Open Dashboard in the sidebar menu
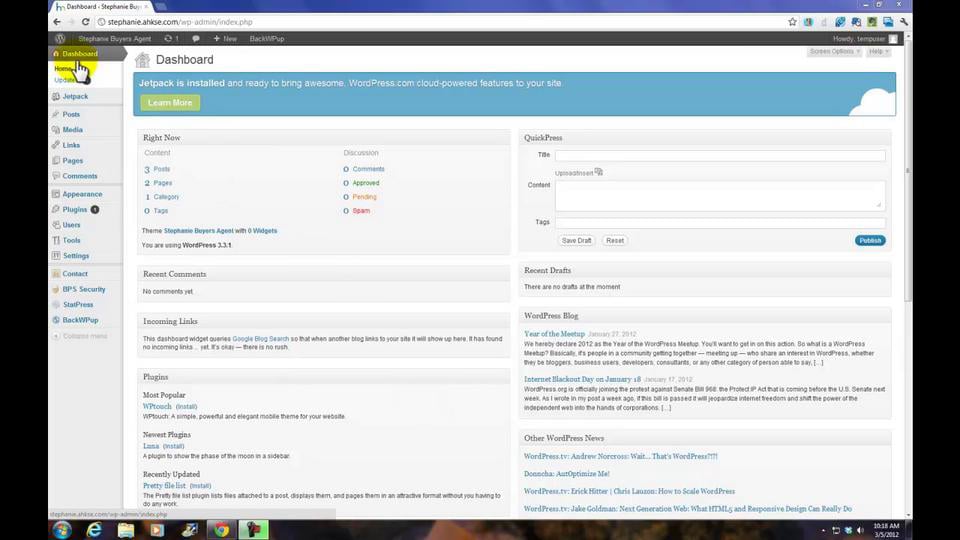 pyautogui.click(x=80, y=53)
